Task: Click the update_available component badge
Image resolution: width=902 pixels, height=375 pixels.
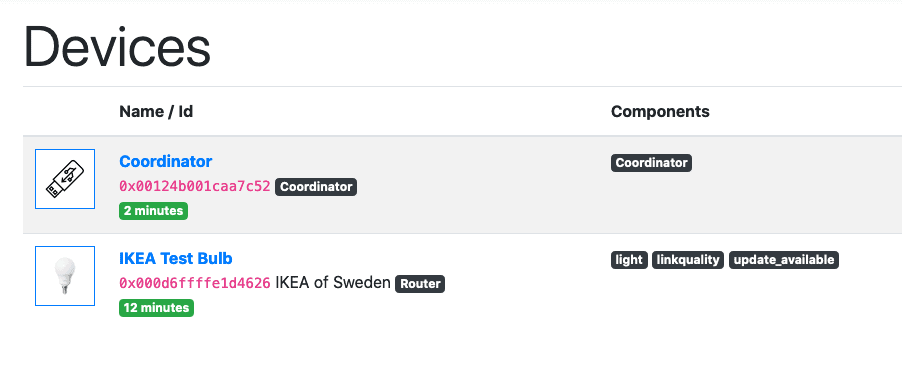Action: (784, 260)
